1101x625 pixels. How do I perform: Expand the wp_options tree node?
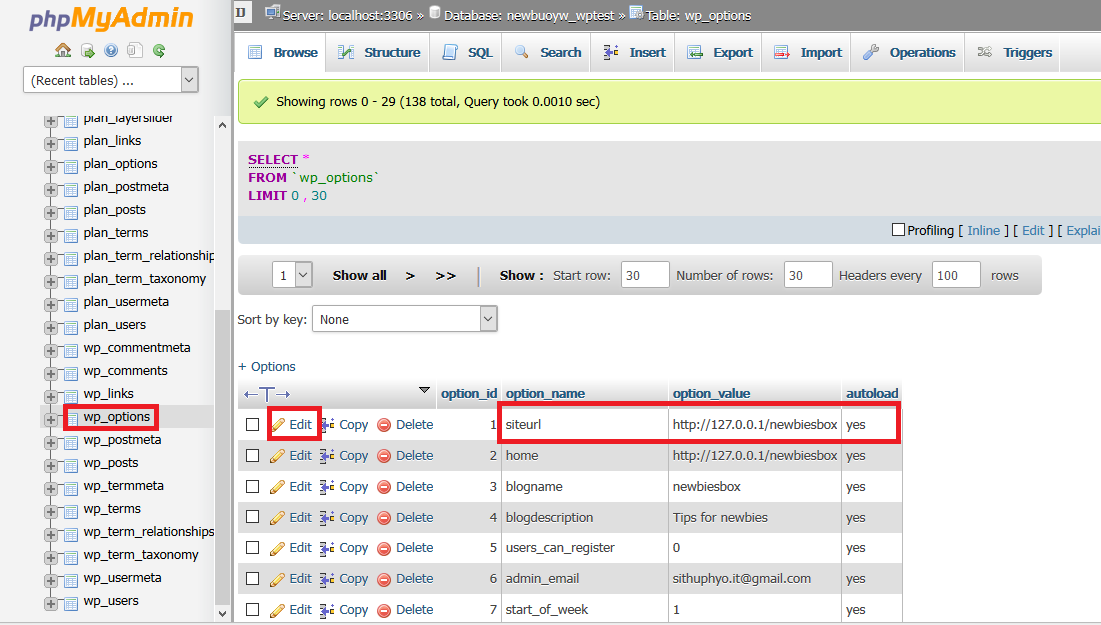click(51, 419)
